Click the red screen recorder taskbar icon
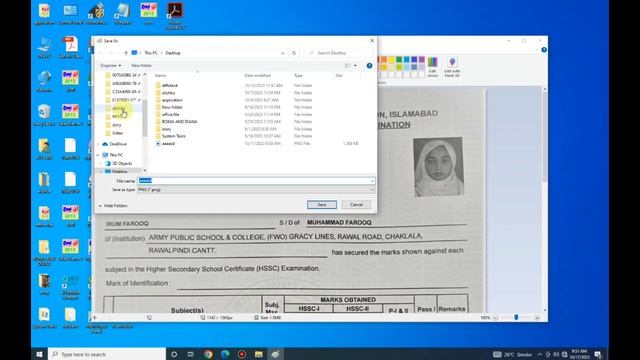The height and width of the screenshot is (360, 640). (242, 354)
